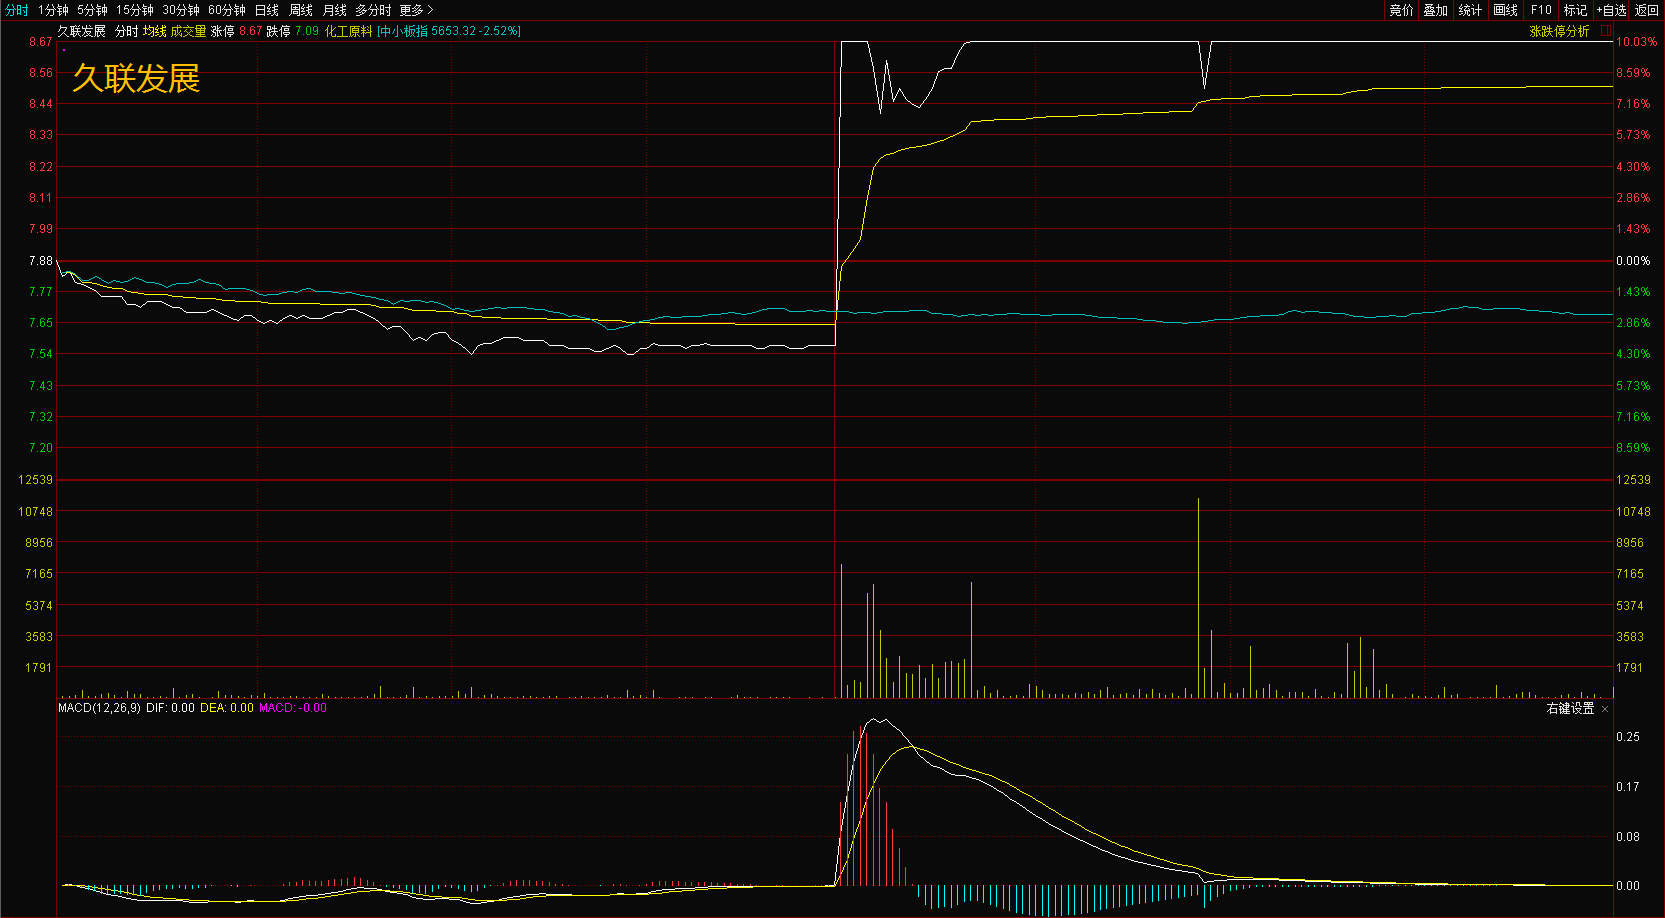Open the 统计 statistics tool
Image resolution: width=1665 pixels, height=918 pixels.
point(1470,10)
